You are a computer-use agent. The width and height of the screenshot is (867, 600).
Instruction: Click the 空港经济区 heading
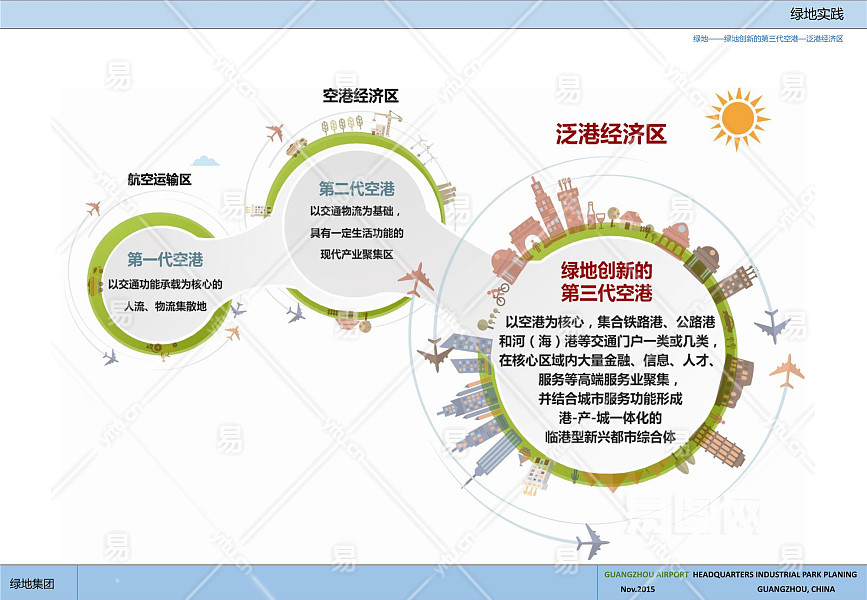click(361, 96)
